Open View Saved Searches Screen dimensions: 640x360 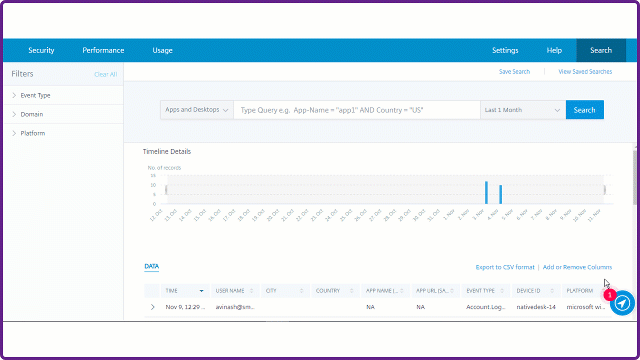(585, 71)
